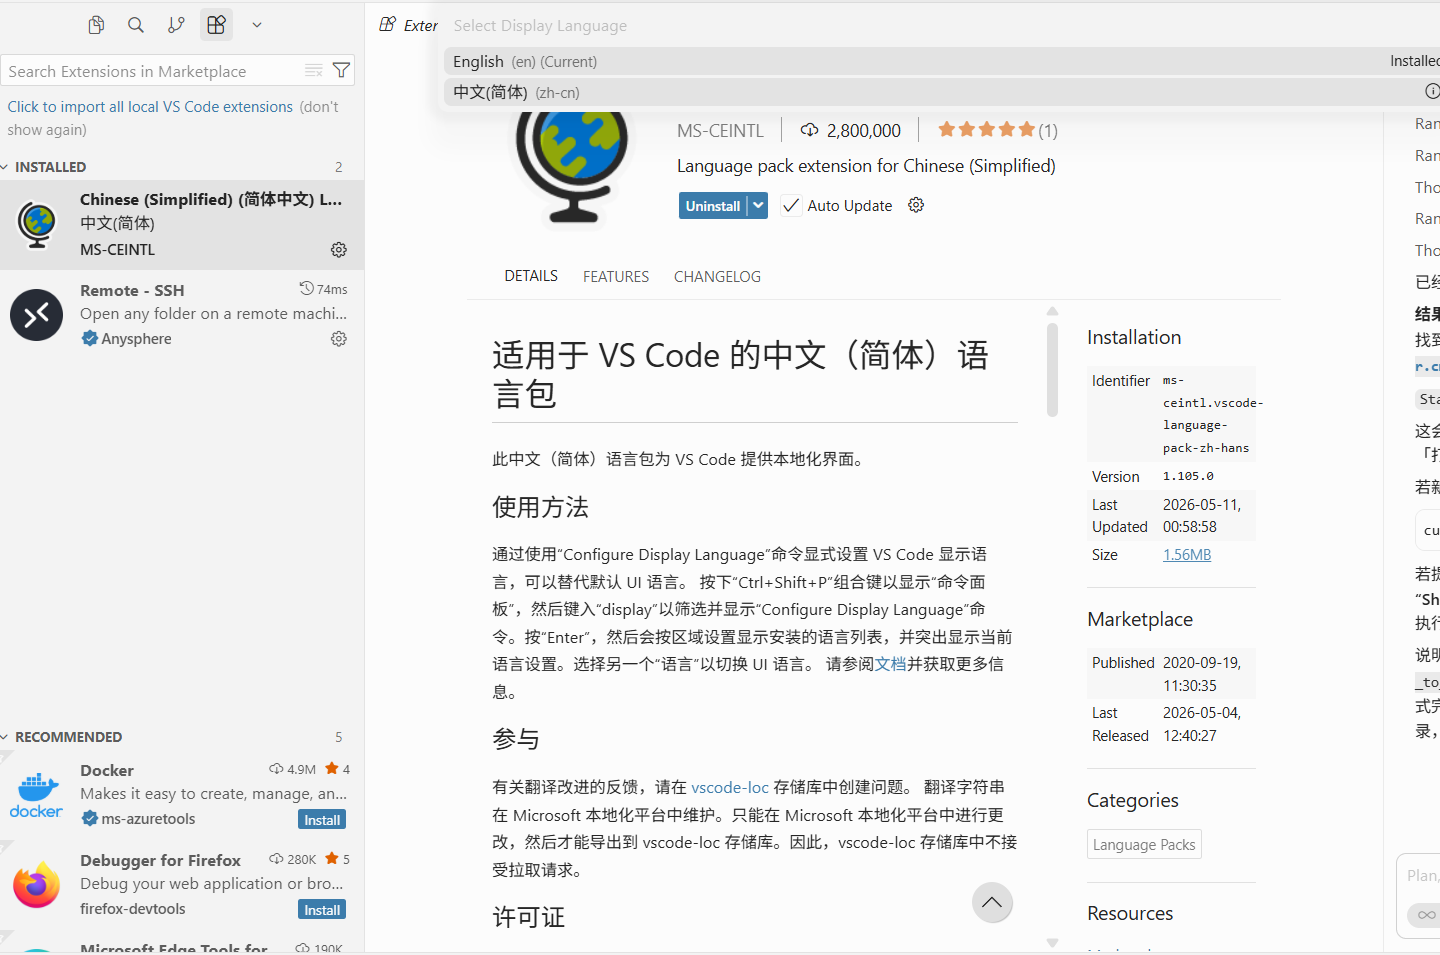Select the Extensions view icon

[x=216, y=25]
